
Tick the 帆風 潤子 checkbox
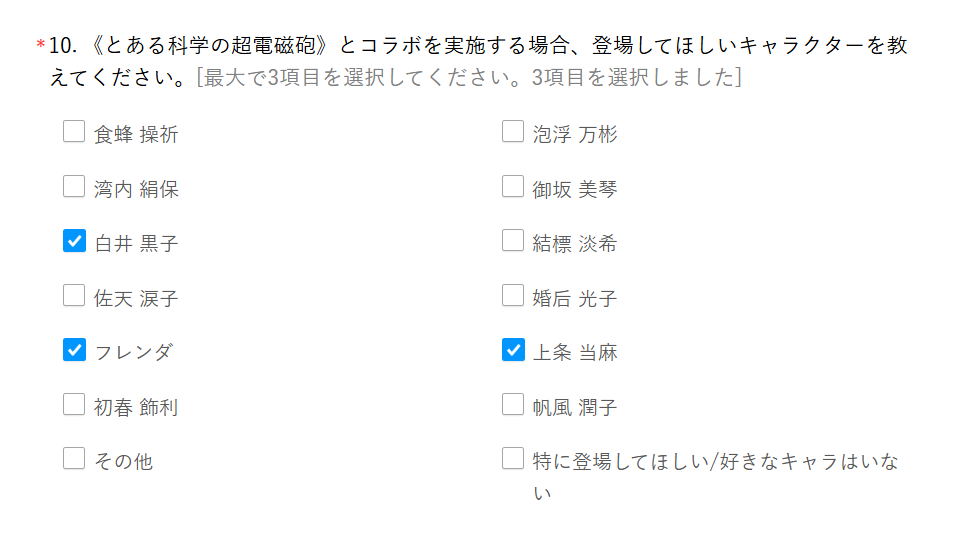(x=513, y=405)
